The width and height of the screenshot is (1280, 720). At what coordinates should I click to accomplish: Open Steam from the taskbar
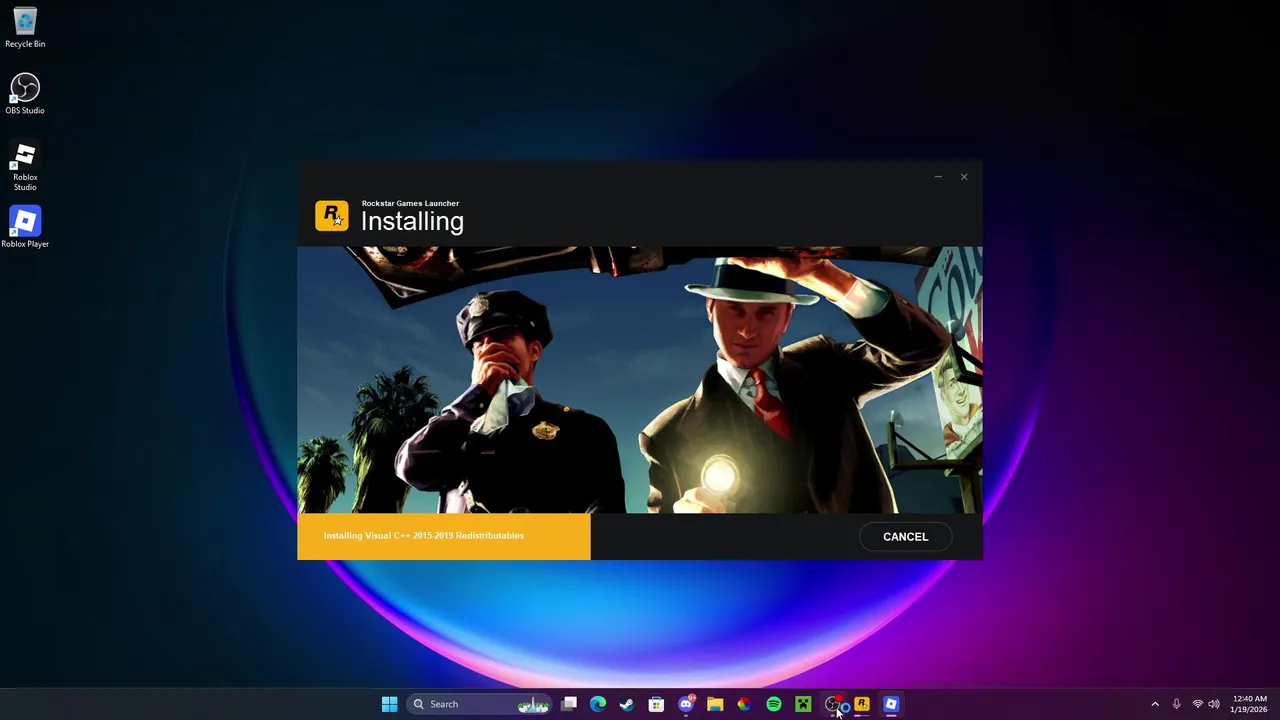(627, 704)
